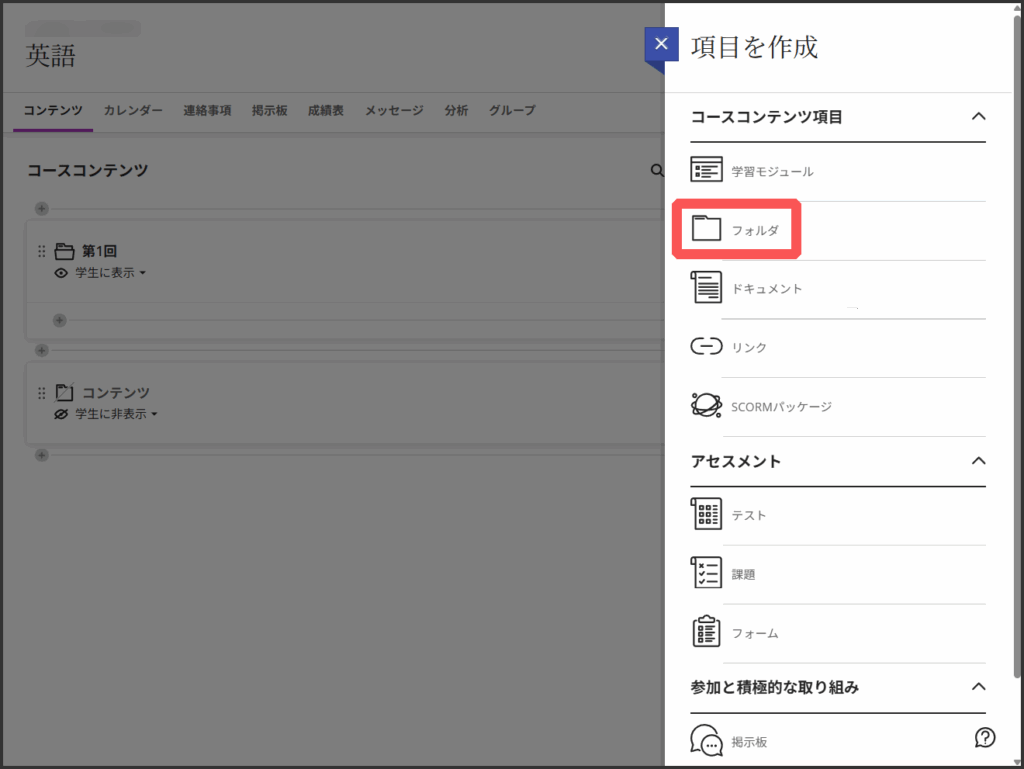Open the 第1回 folder
1024x769 pixels.
99,251
